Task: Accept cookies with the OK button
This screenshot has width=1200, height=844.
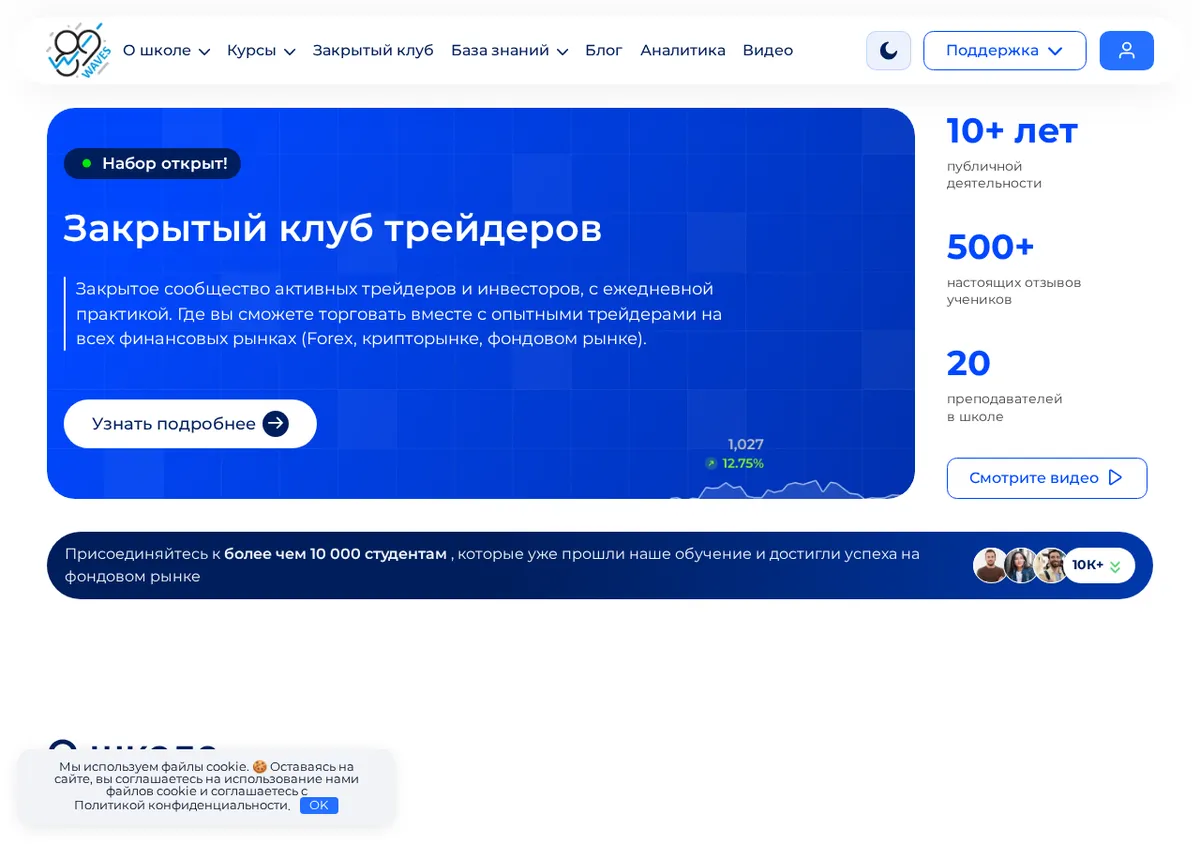Action: 319,805
